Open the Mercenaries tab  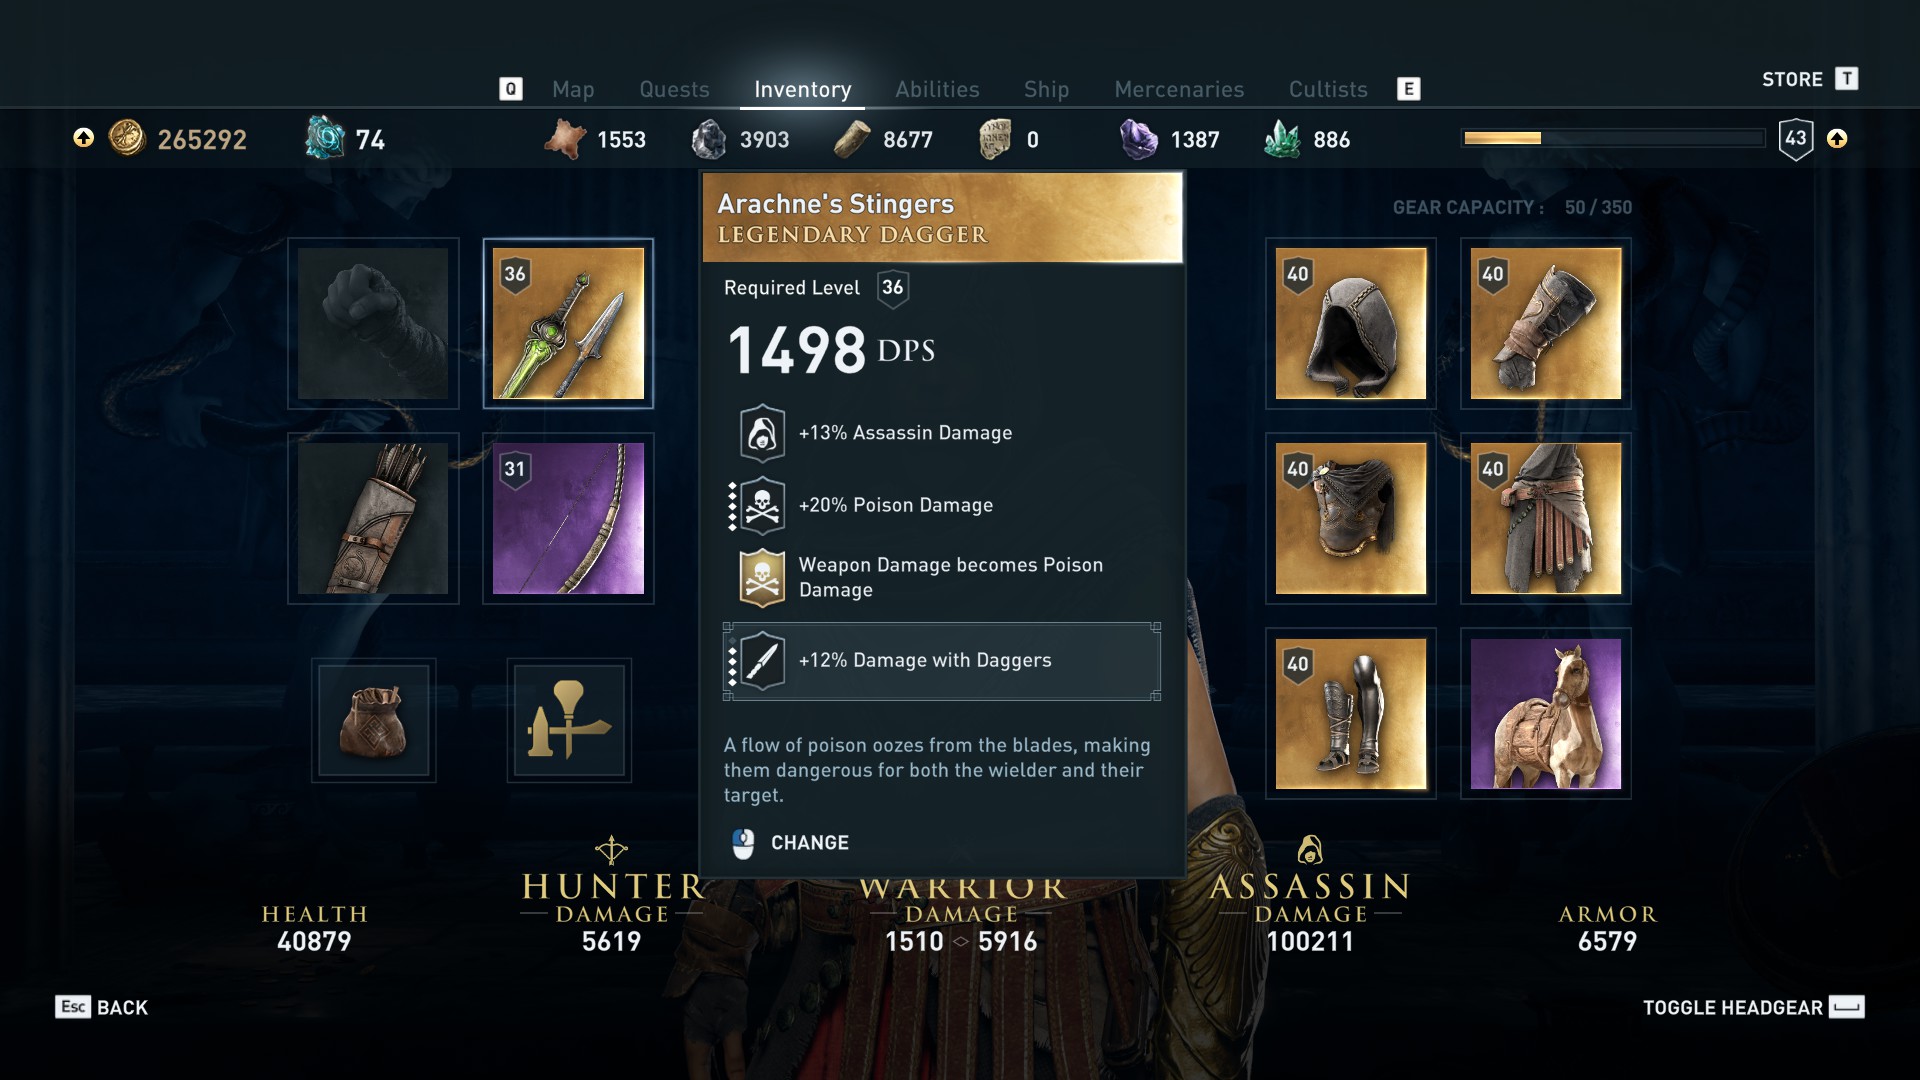click(x=1179, y=89)
